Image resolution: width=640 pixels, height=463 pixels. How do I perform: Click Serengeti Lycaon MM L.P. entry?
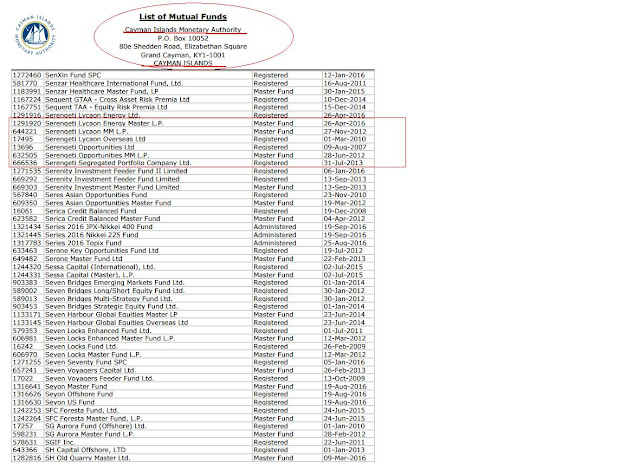(x=86, y=131)
